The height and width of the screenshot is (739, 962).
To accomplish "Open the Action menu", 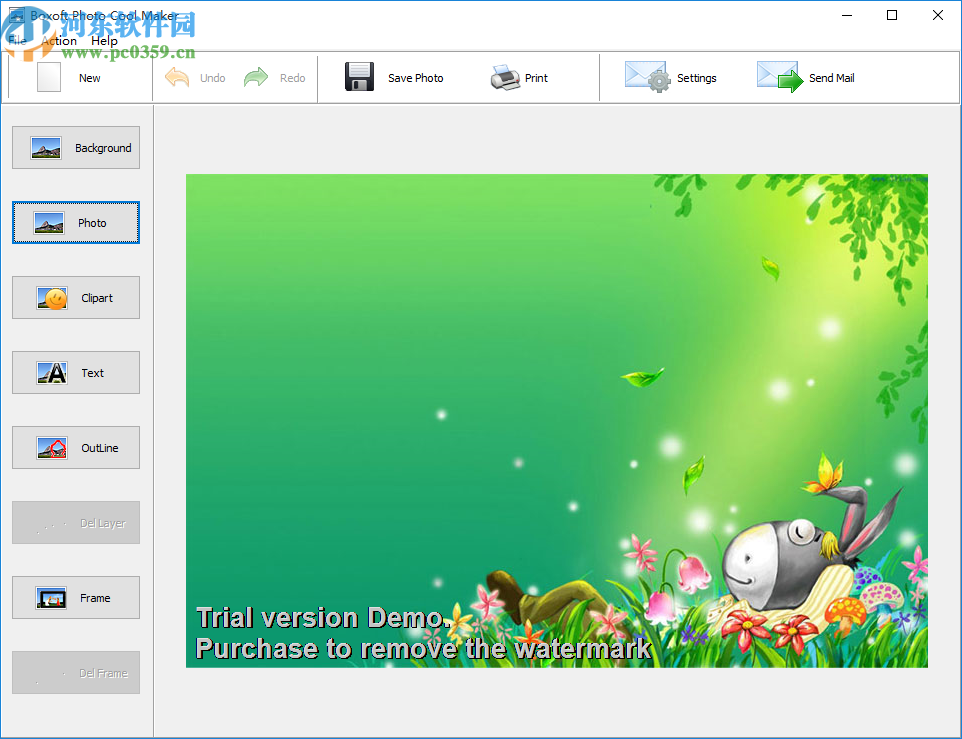I will (x=59, y=40).
